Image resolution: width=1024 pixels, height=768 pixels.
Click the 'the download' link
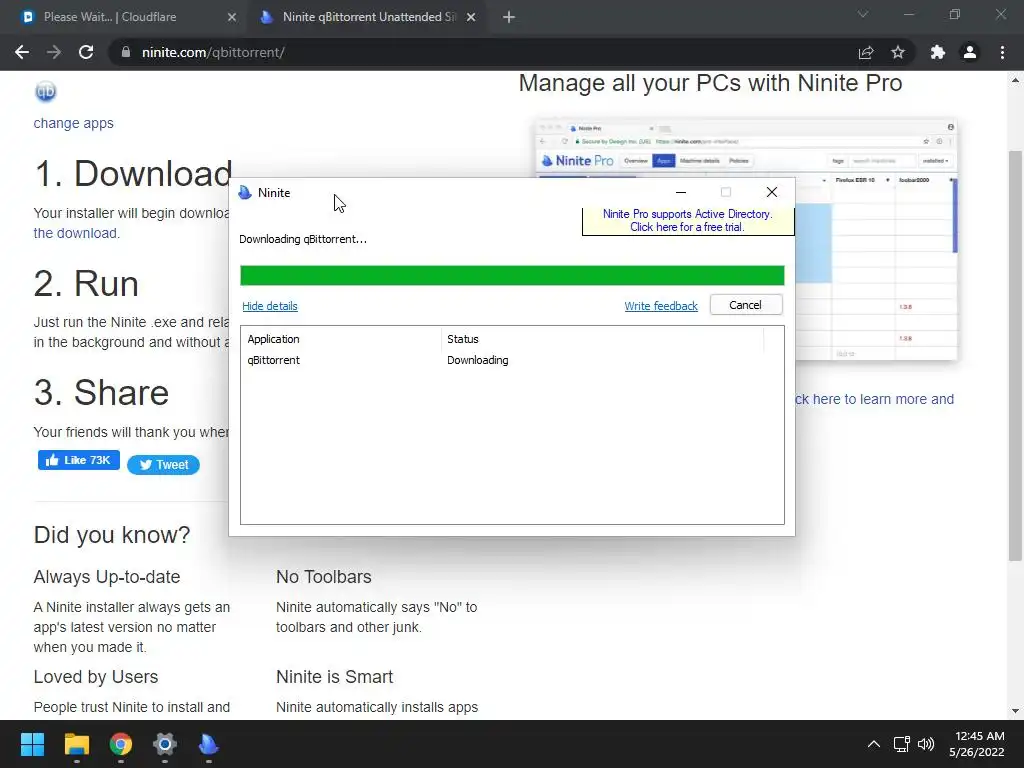tap(76, 233)
